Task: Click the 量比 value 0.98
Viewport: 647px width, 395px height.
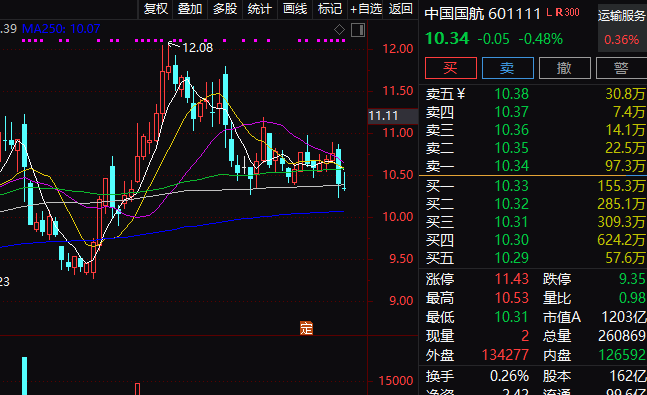Action: [632, 298]
